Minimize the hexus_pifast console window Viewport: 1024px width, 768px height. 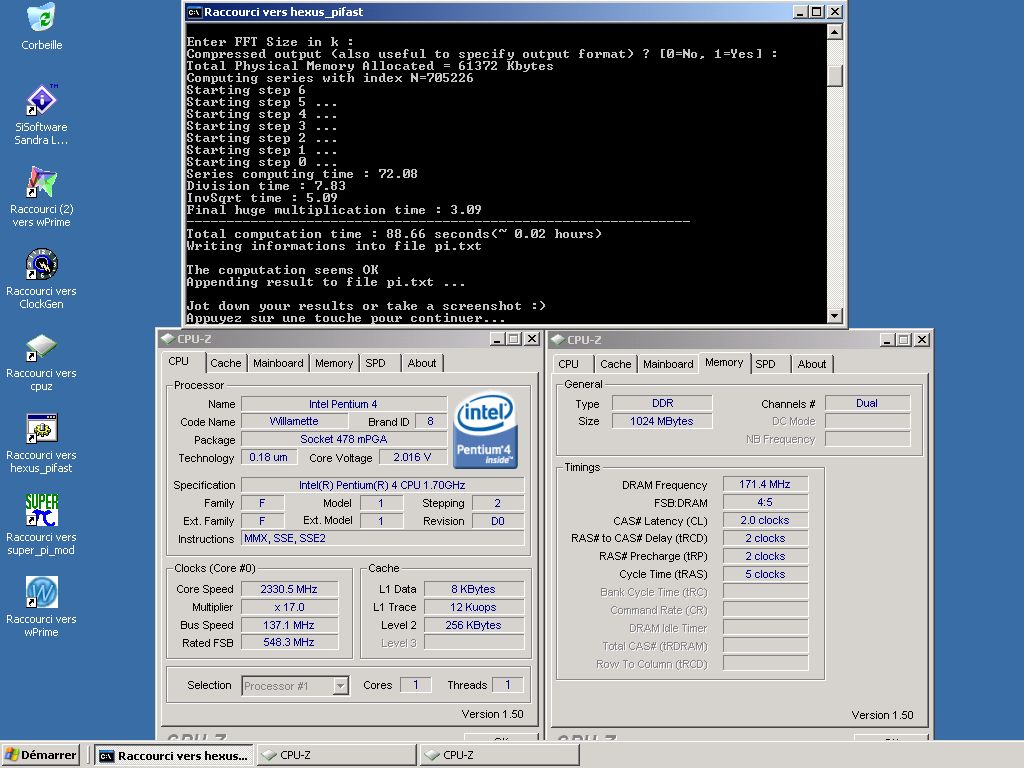pos(800,12)
